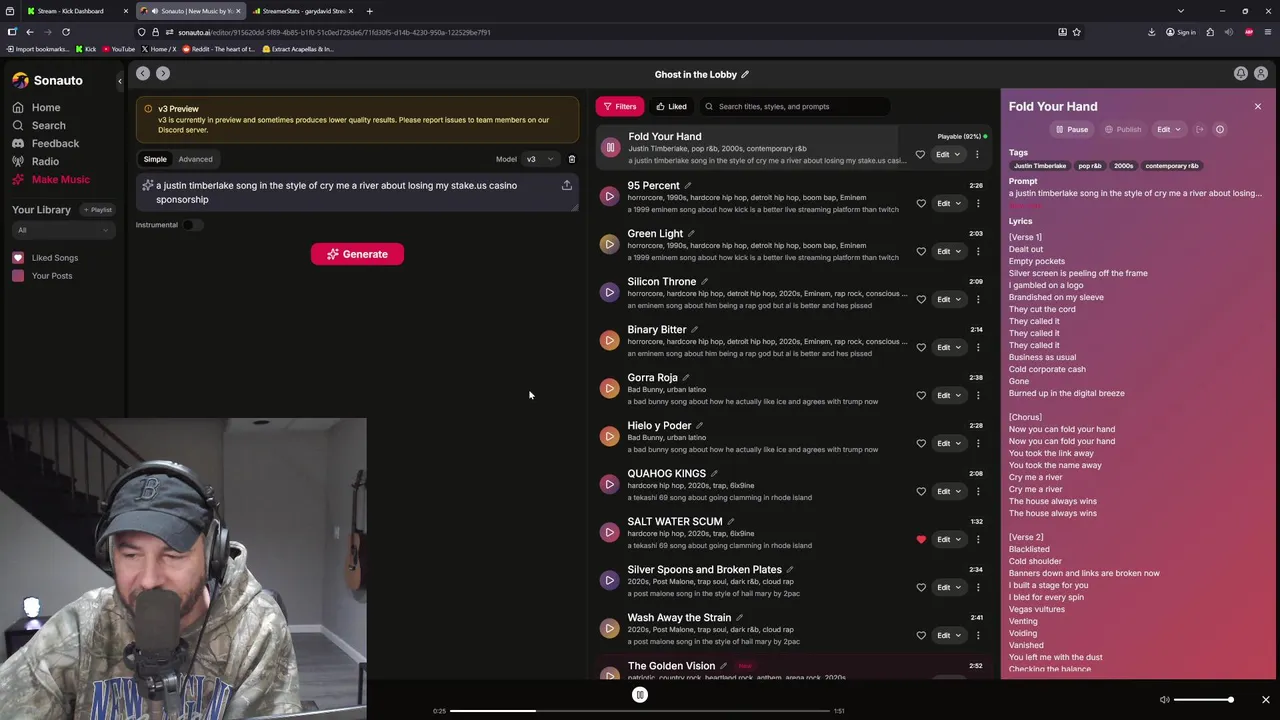Screen dimensions: 1280x720
Task: Toggle the Instrumental switch
Action: point(192,225)
